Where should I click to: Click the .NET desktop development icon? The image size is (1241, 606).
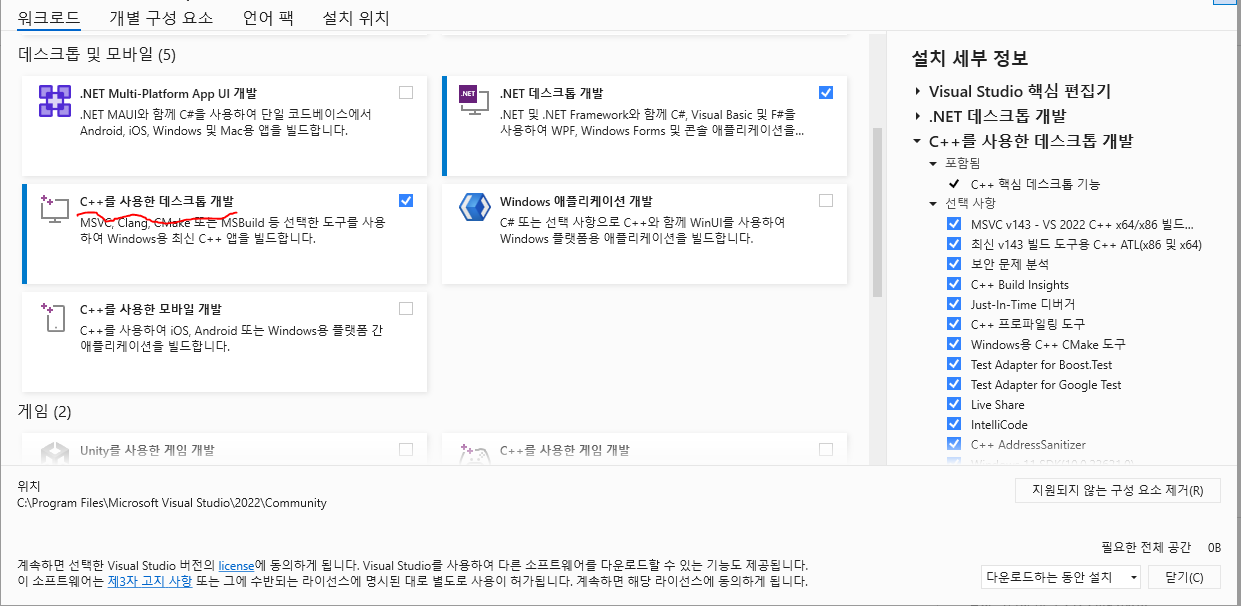pyautogui.click(x=473, y=99)
